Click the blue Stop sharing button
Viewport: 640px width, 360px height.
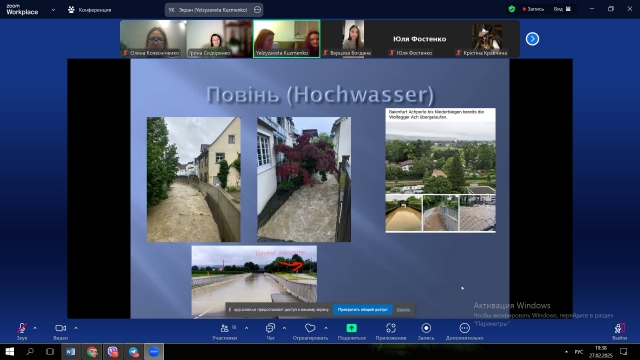362,310
